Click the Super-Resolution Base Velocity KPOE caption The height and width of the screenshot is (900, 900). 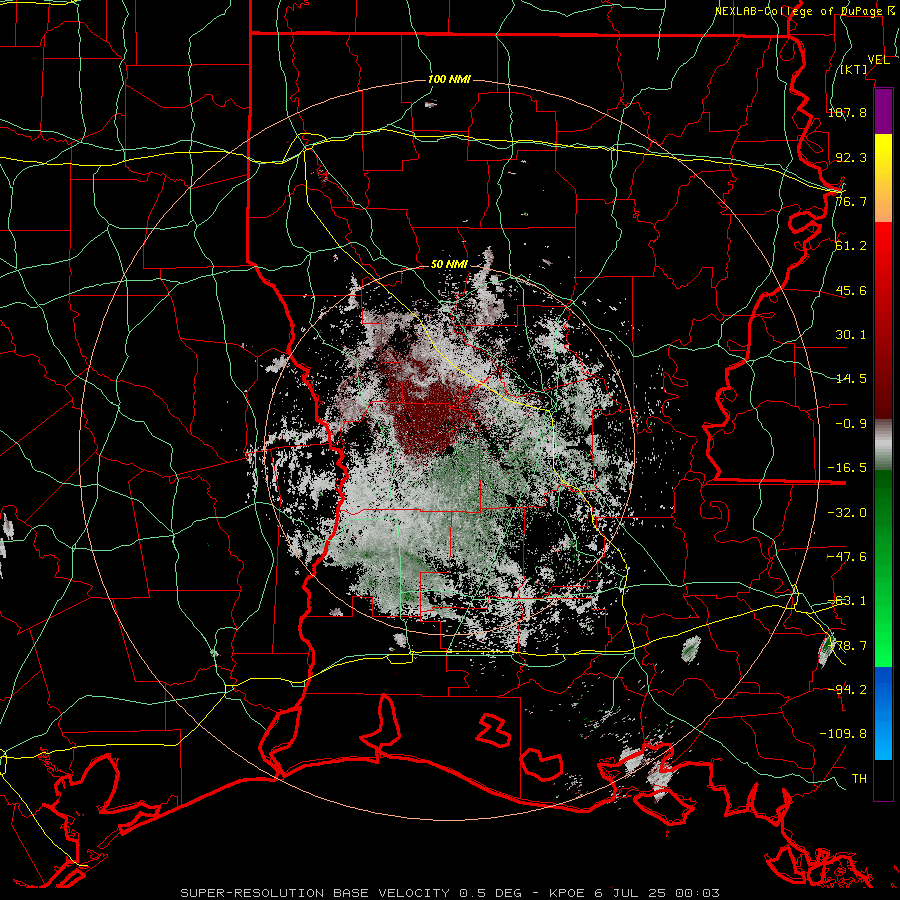450,893
